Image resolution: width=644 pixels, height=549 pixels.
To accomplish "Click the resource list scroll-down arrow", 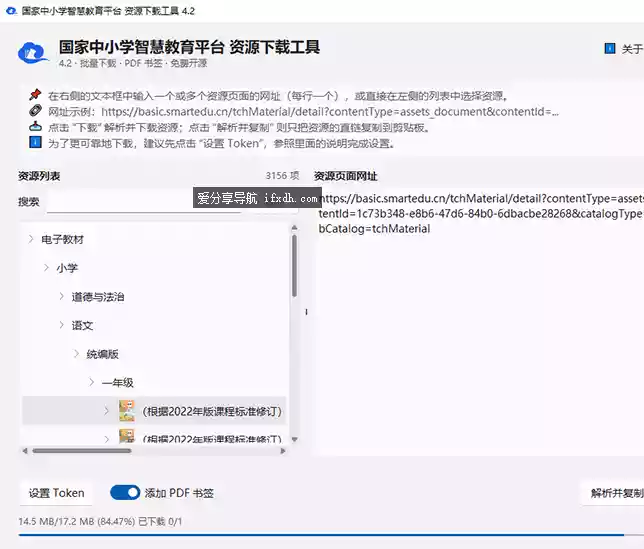I will (x=294, y=439).
